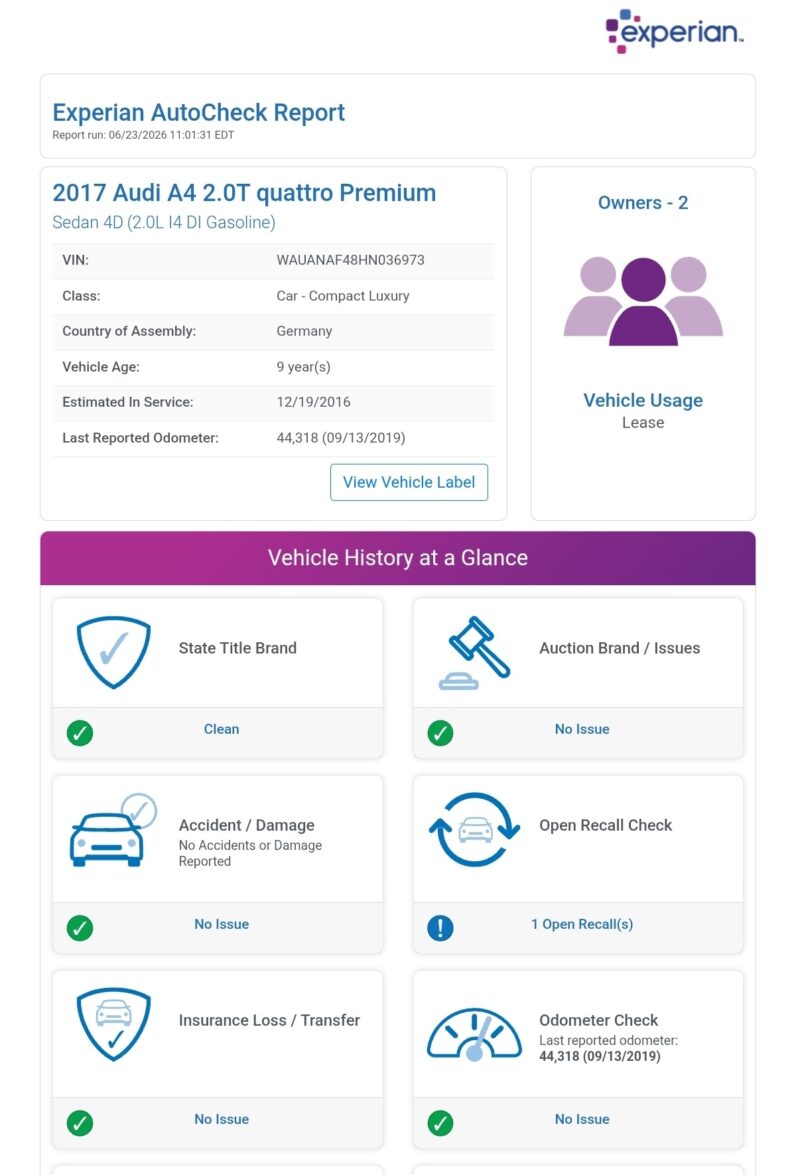The image size is (796, 1175).
Task: Click green checkmark under Auction Brand / Issues
Action: 440,732
